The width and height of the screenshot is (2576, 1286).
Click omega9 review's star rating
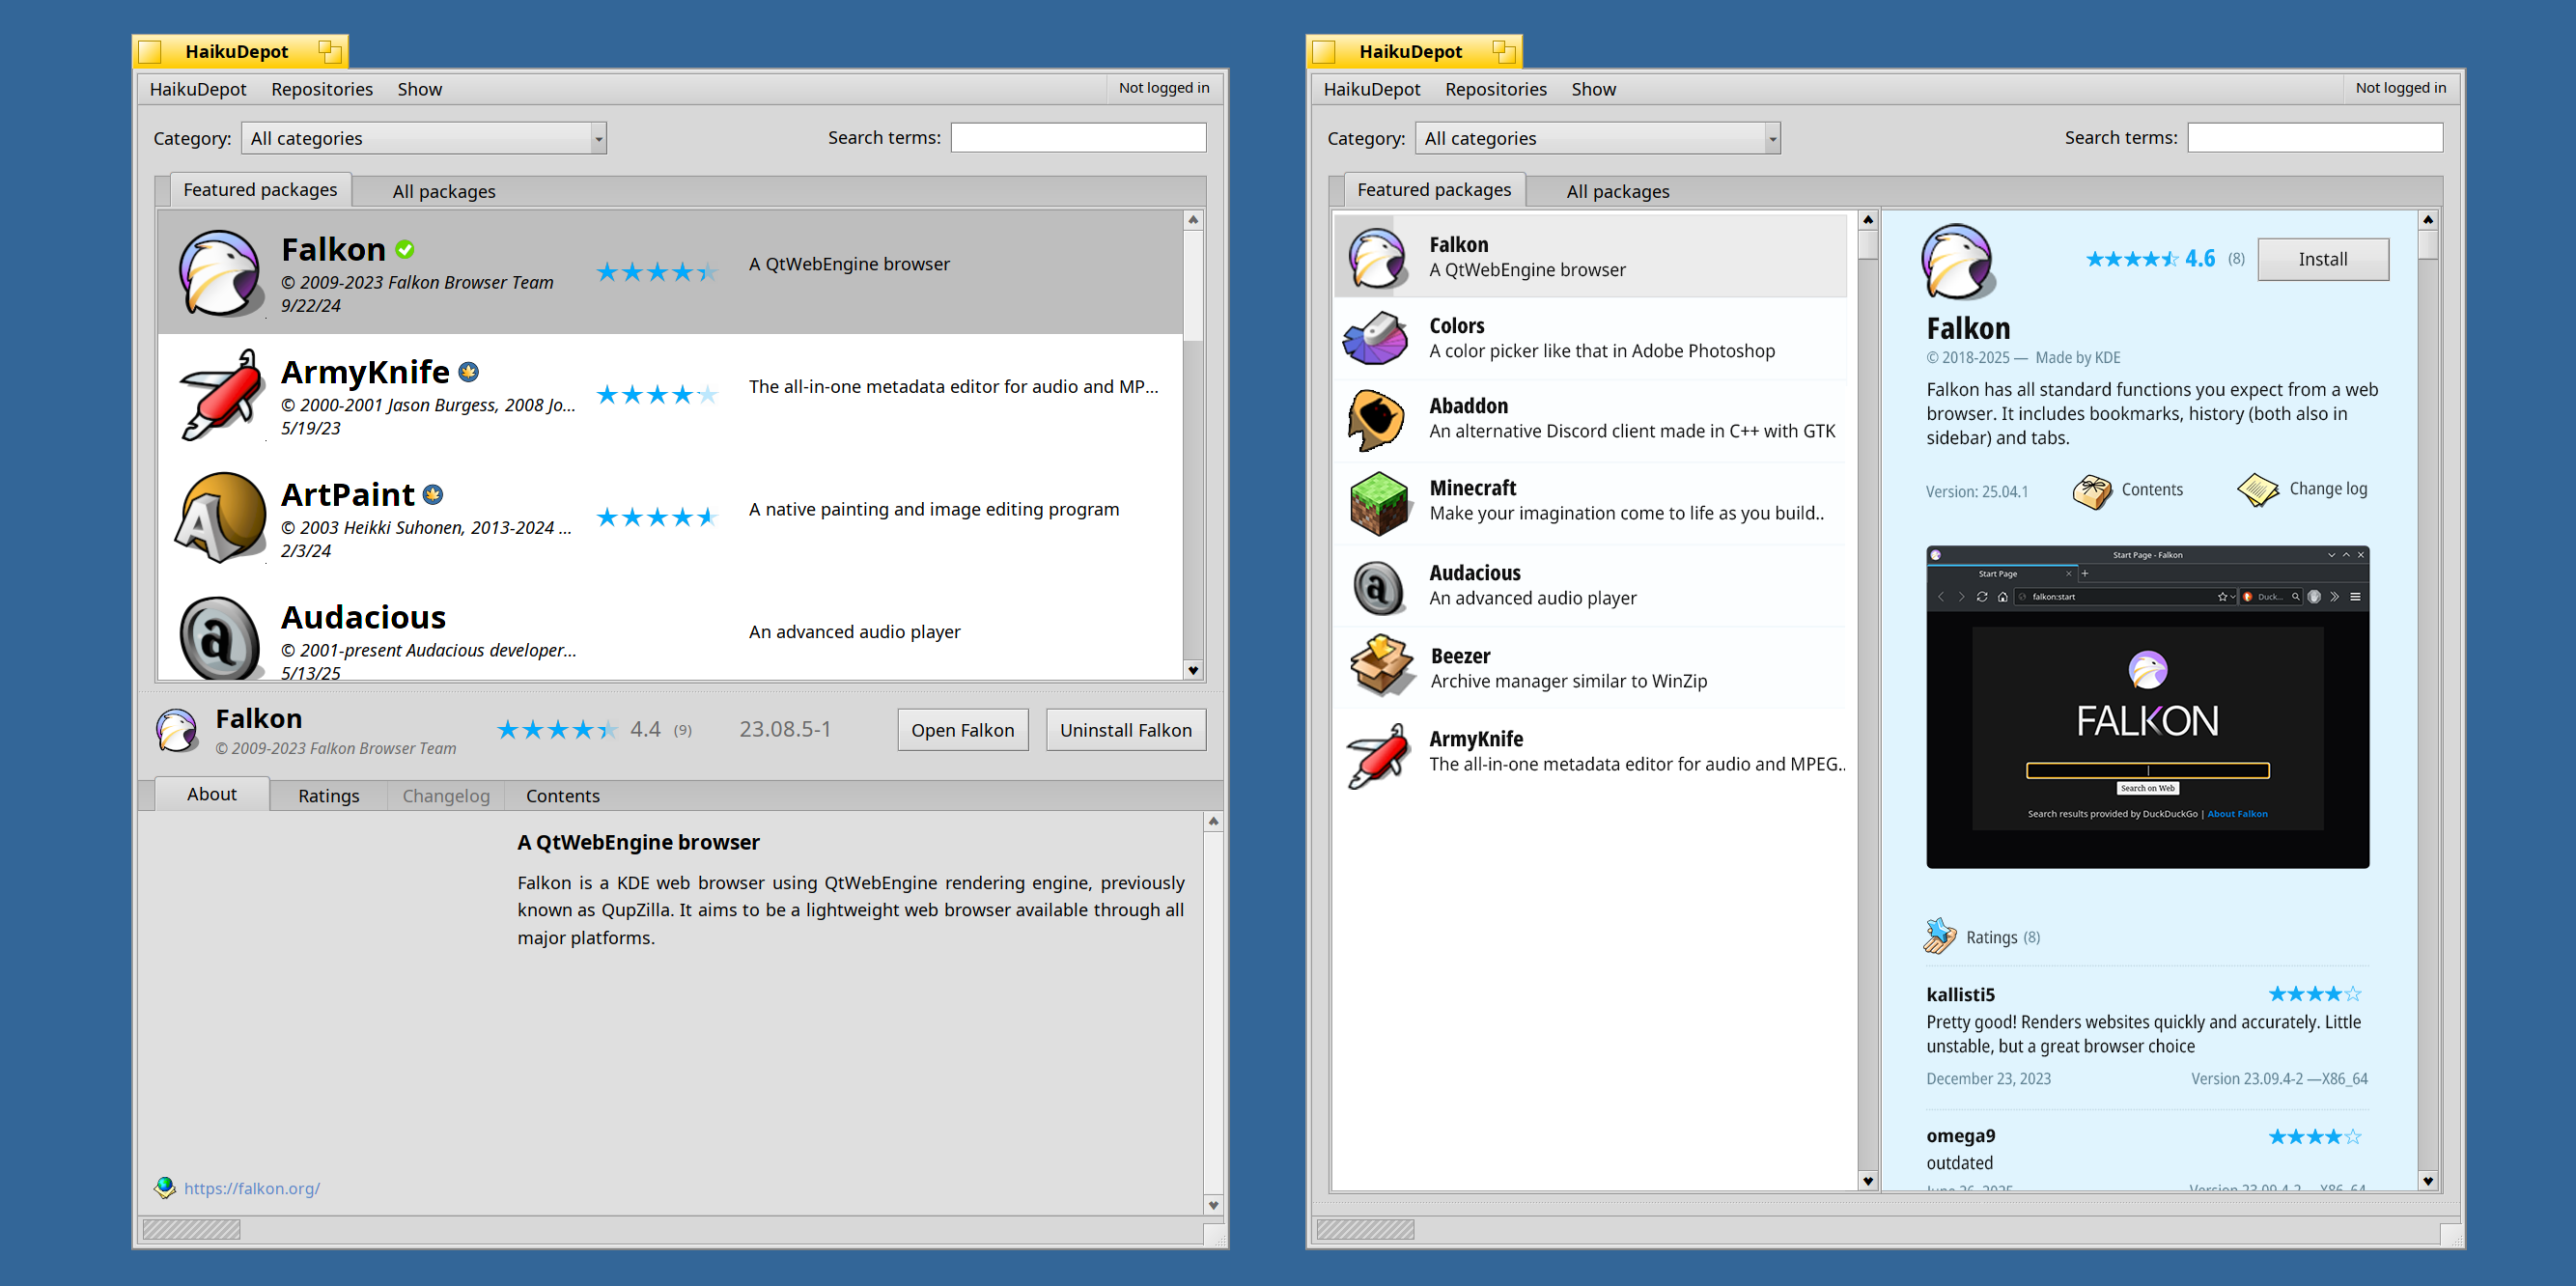click(x=2314, y=1136)
